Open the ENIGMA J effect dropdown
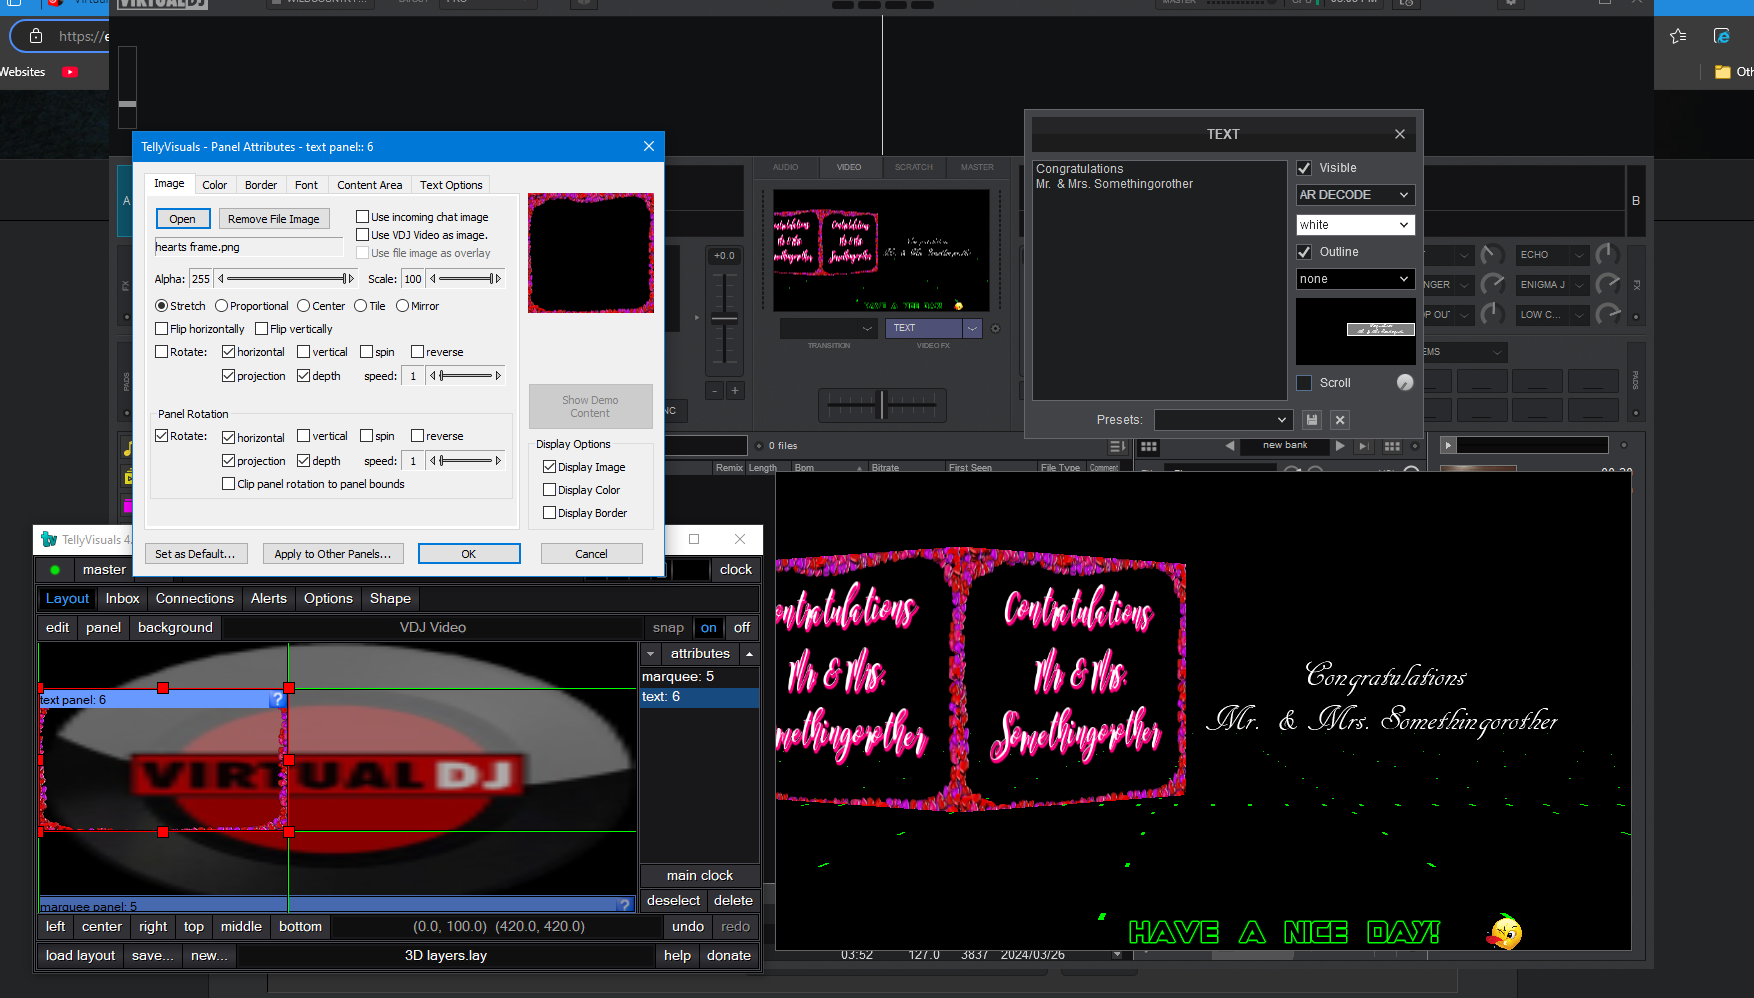Viewport: 1754px width, 998px height. click(x=1579, y=285)
